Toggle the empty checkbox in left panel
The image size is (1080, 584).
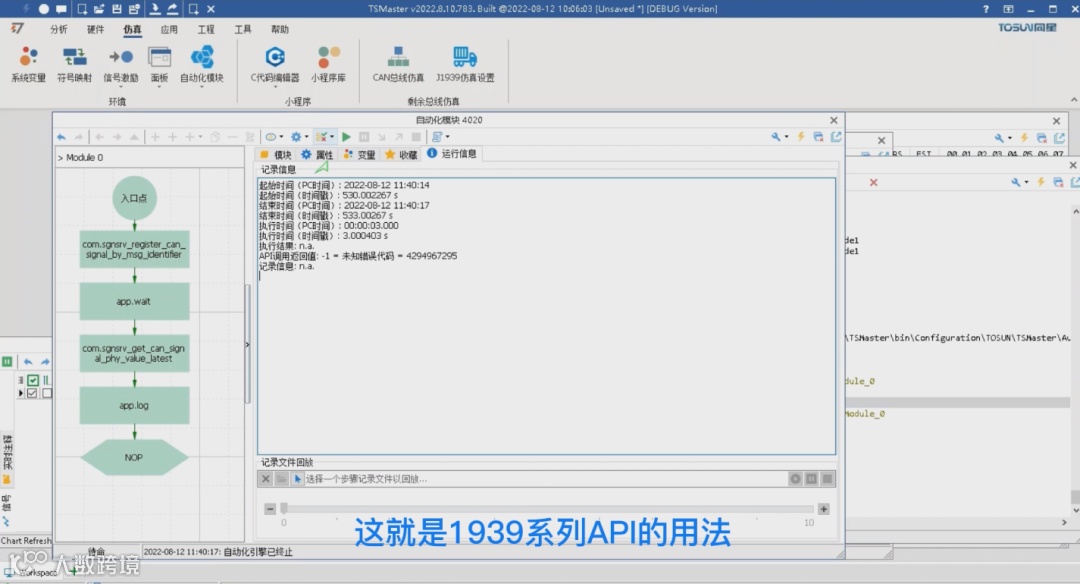coord(47,393)
